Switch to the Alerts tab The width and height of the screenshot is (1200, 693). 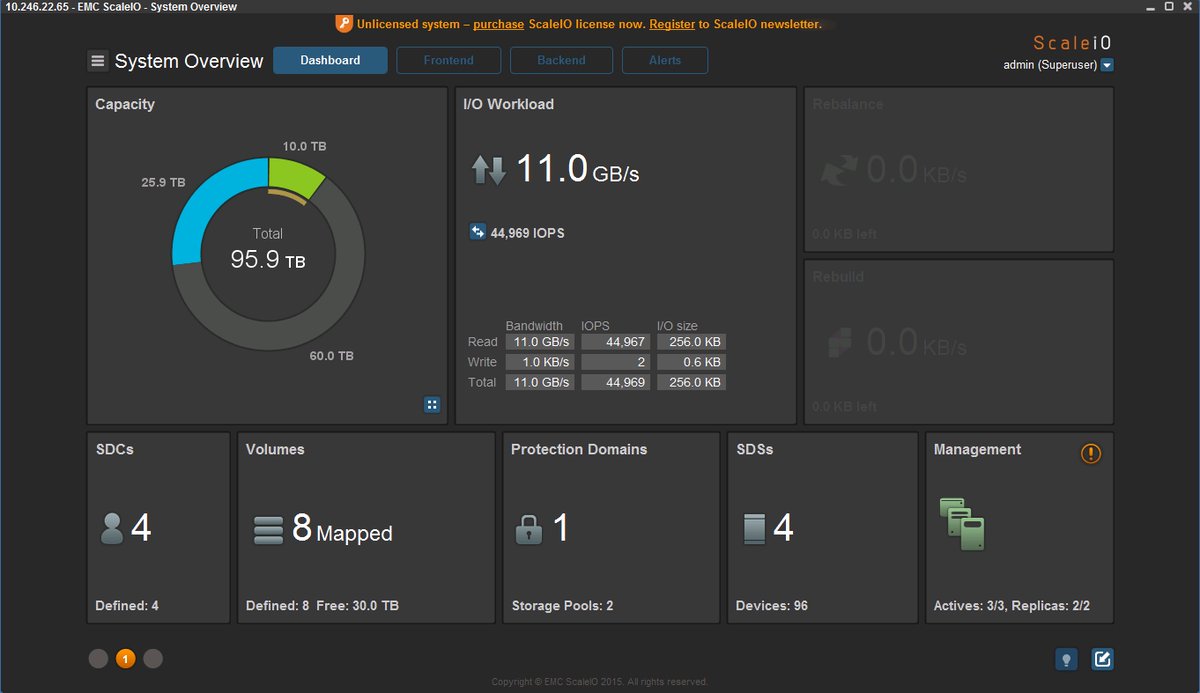pos(665,60)
